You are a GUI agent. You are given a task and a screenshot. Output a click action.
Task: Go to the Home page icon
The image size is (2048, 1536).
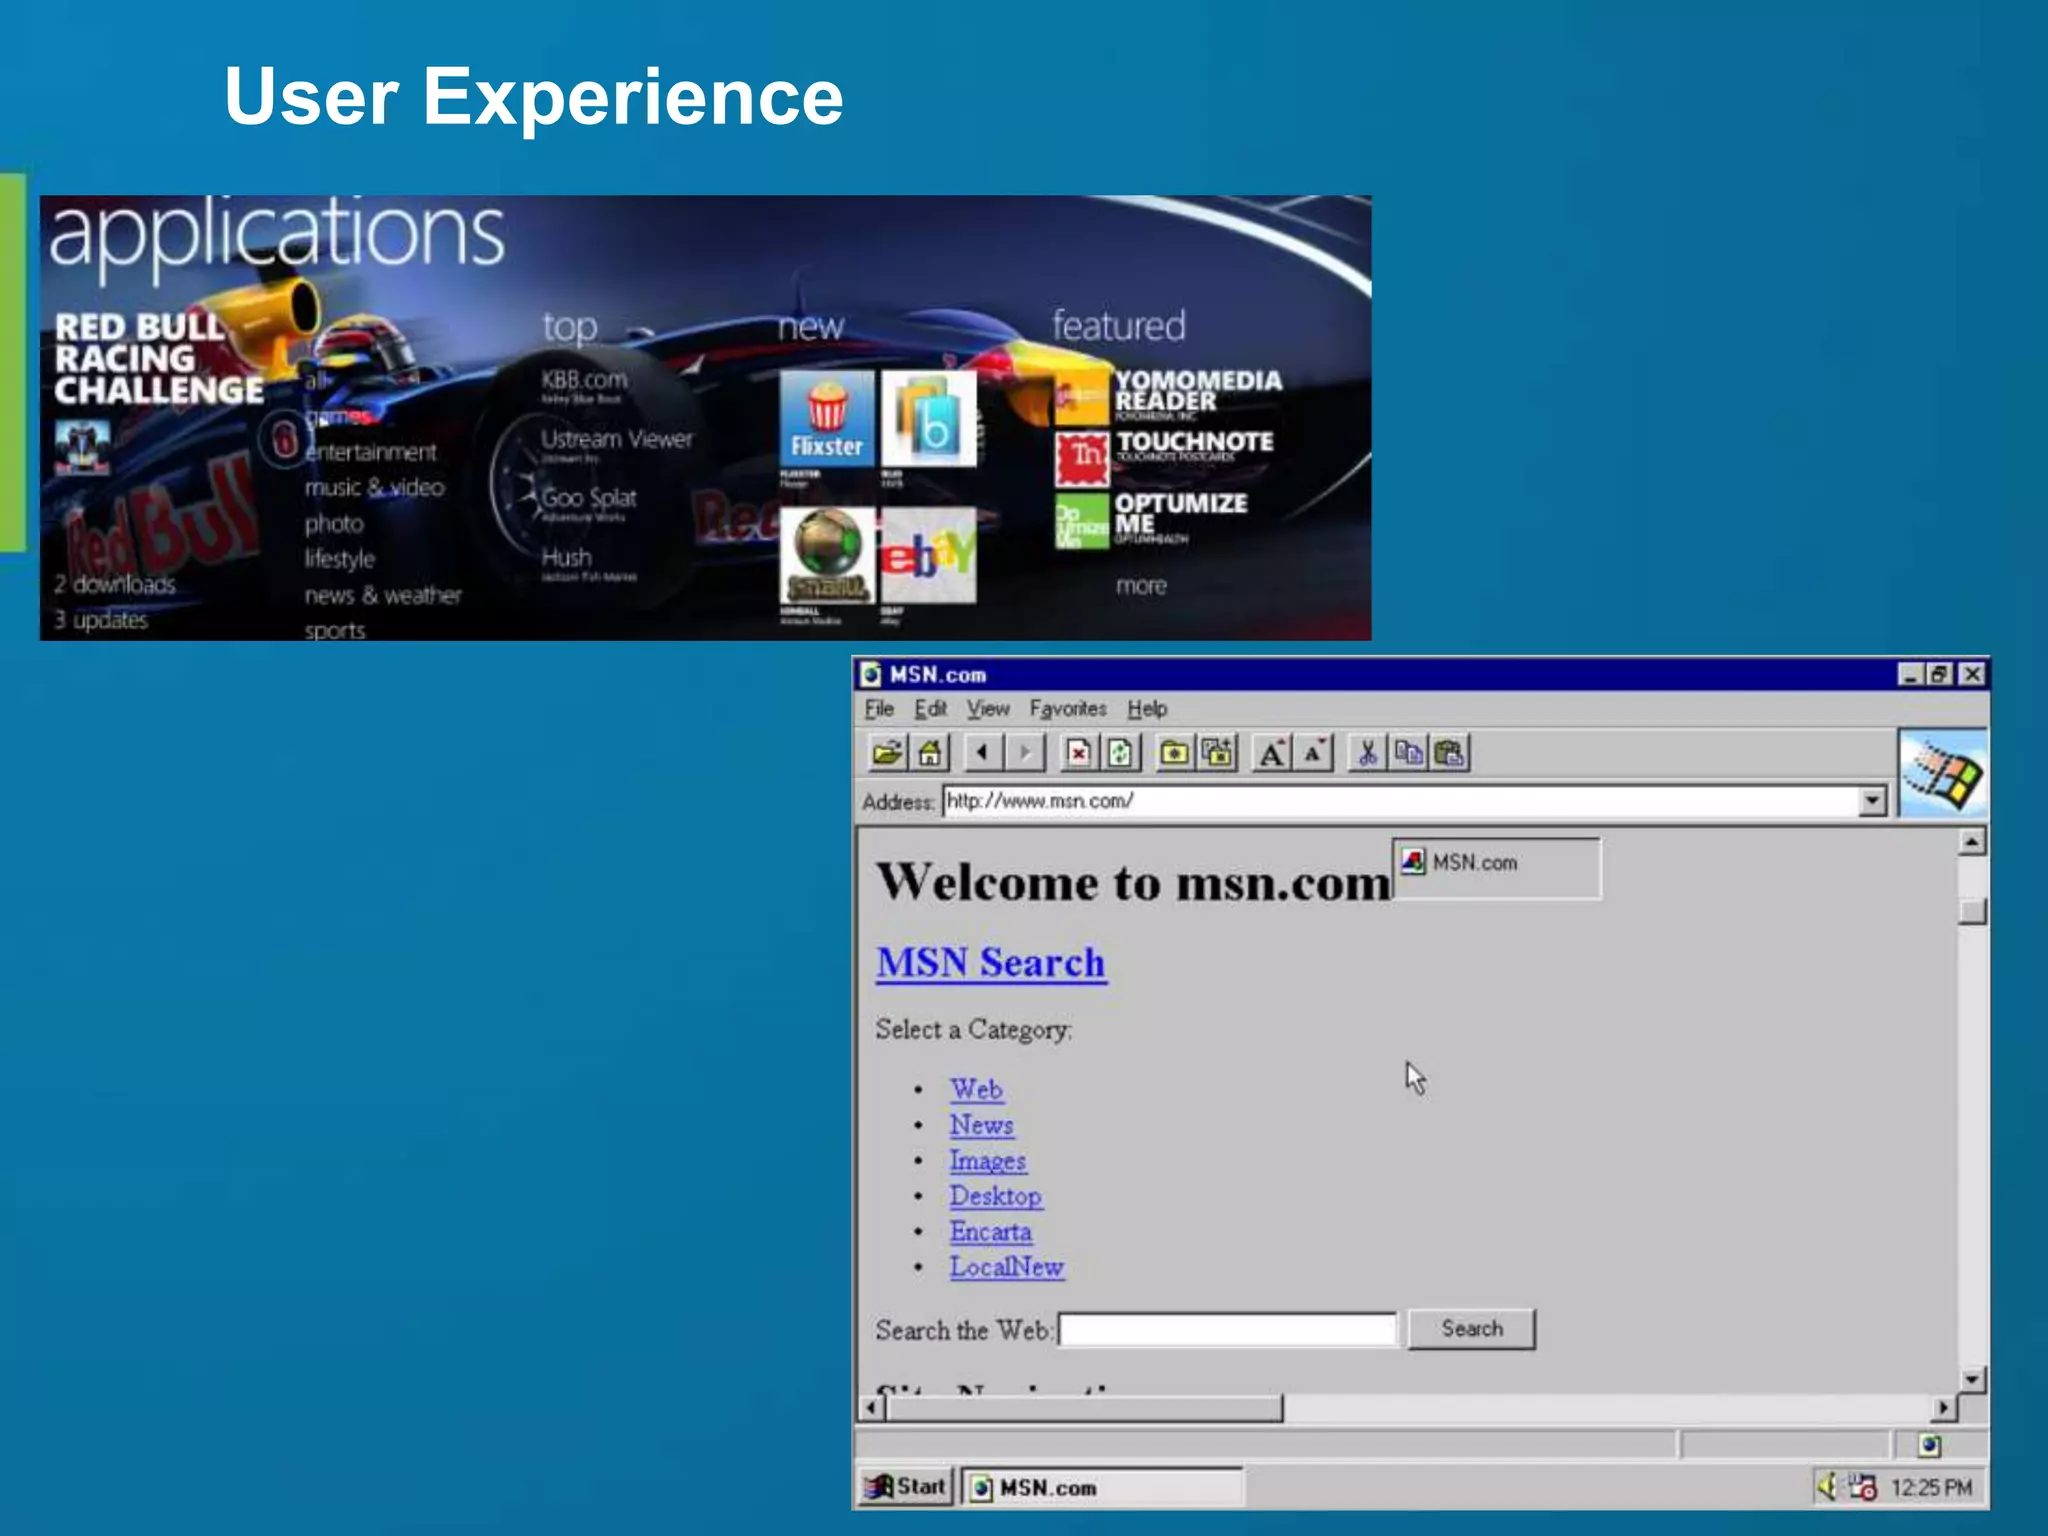(x=930, y=752)
